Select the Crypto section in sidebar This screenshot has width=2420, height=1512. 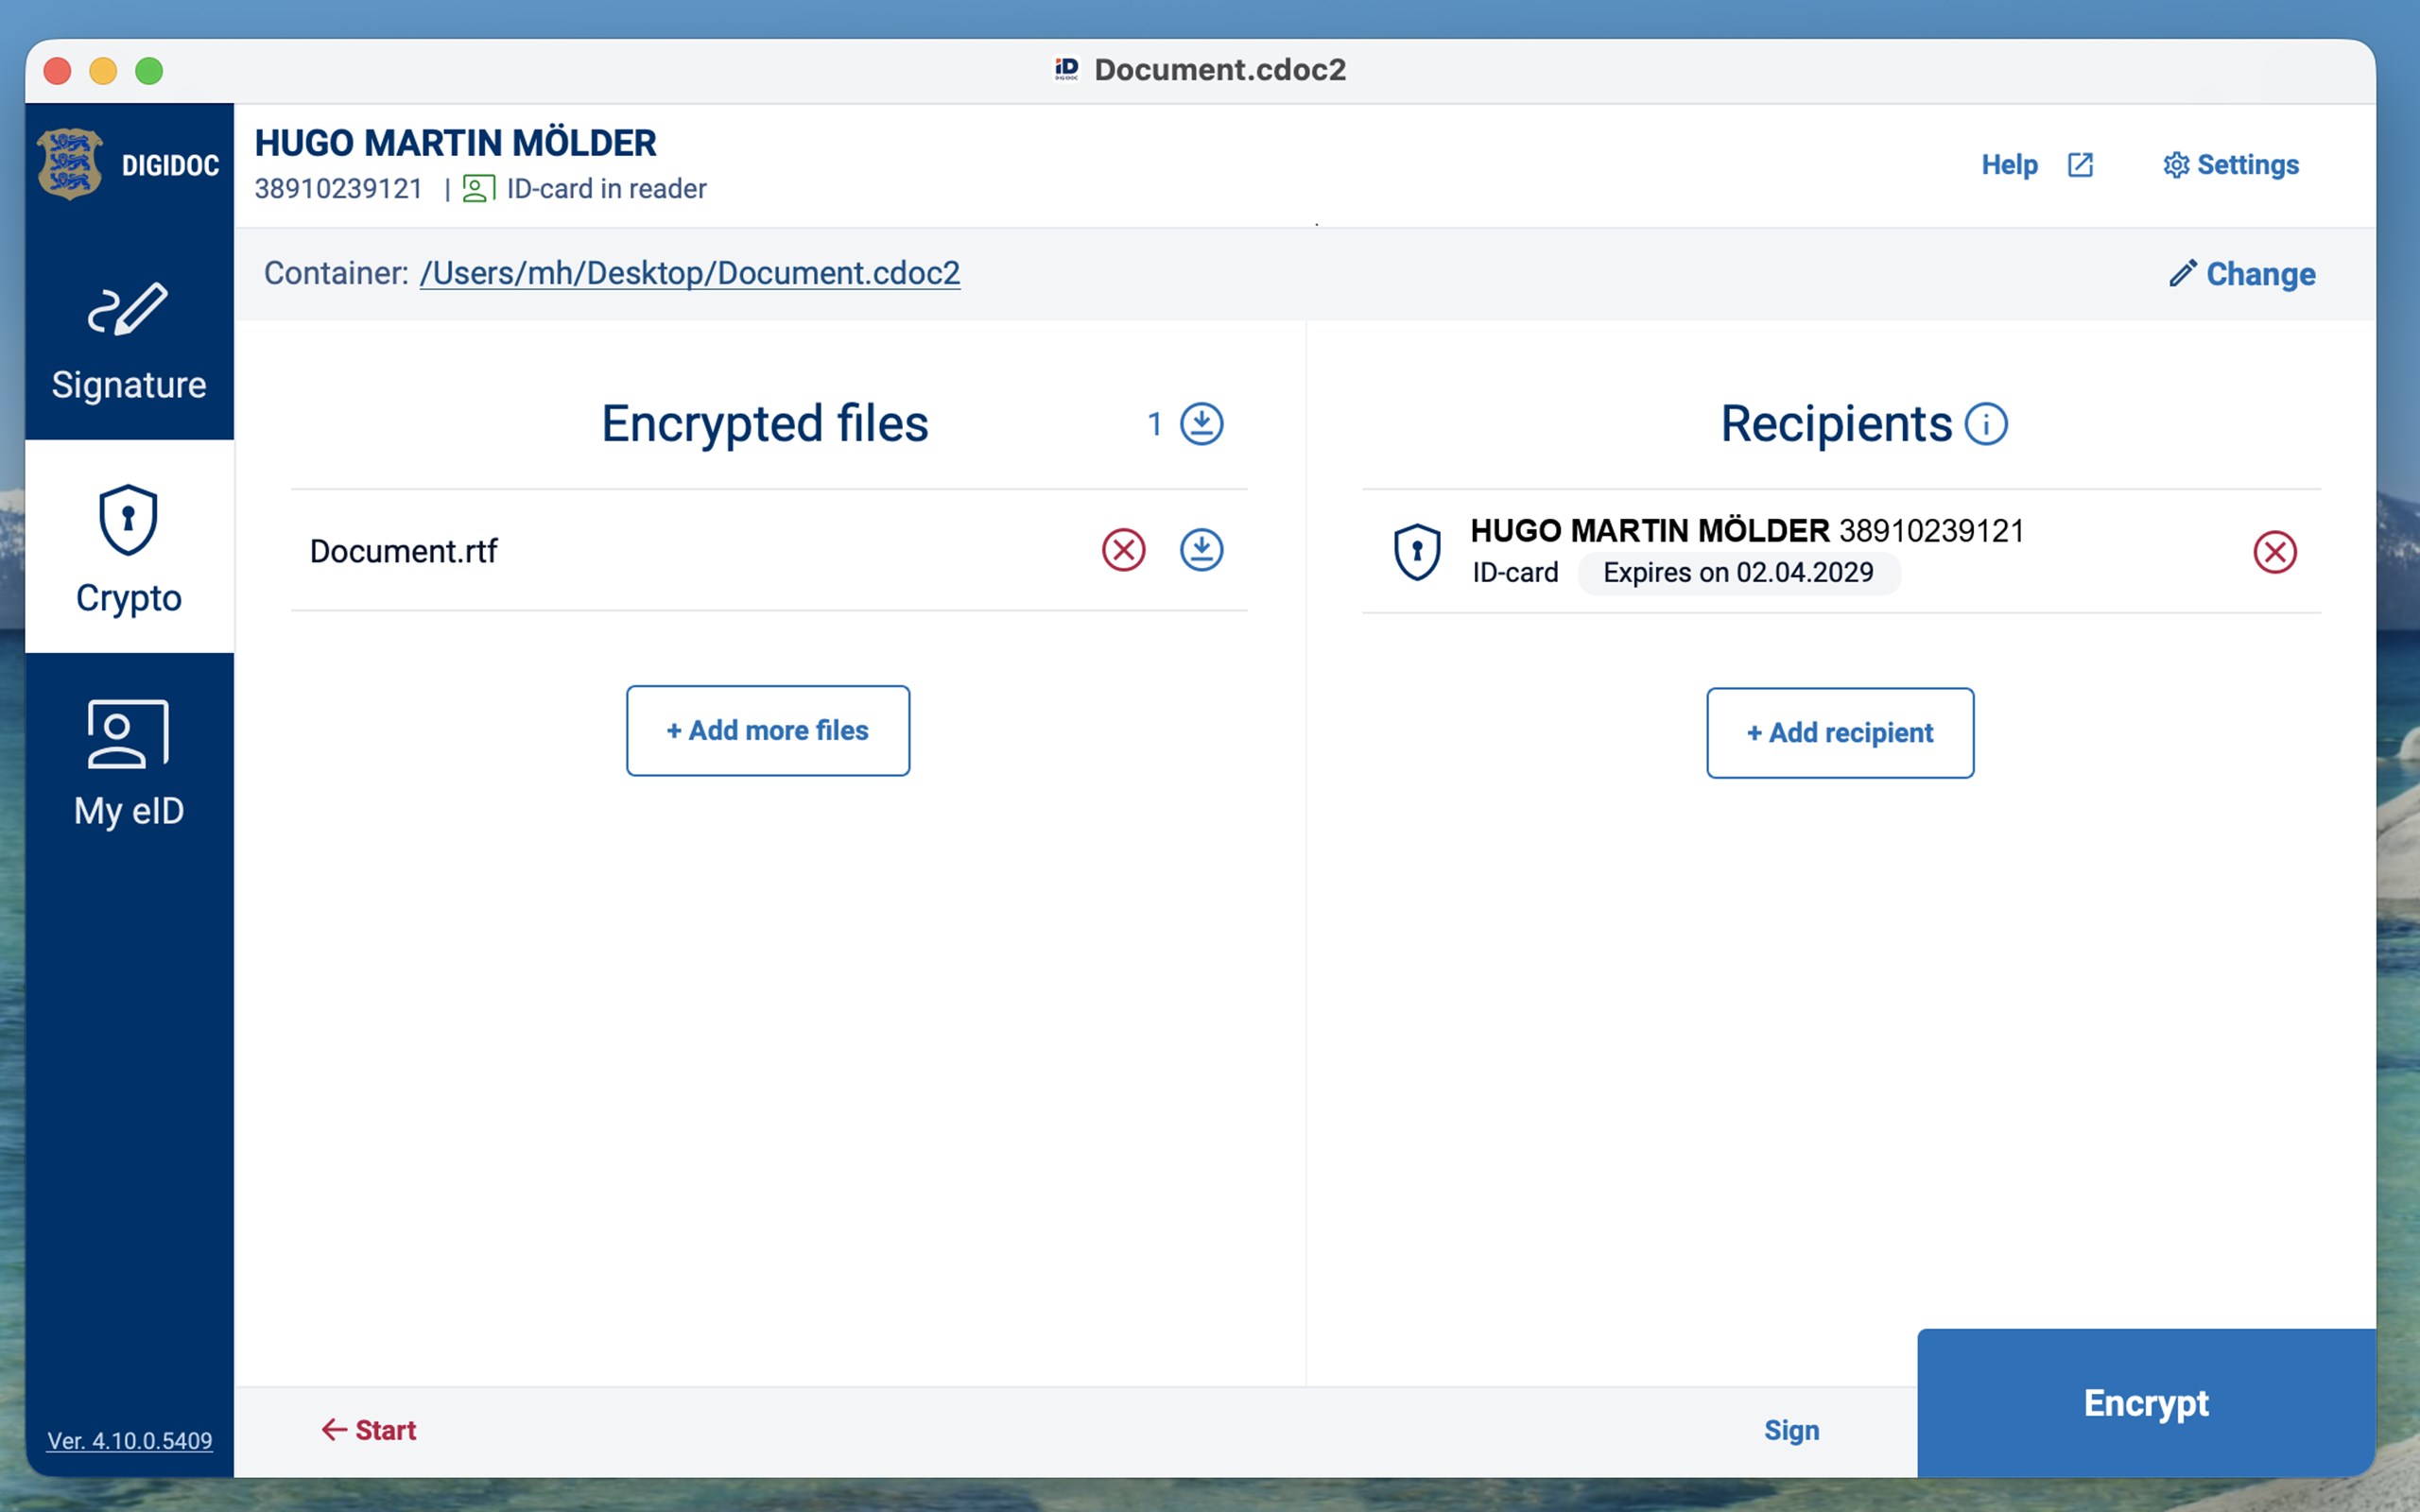(129, 547)
